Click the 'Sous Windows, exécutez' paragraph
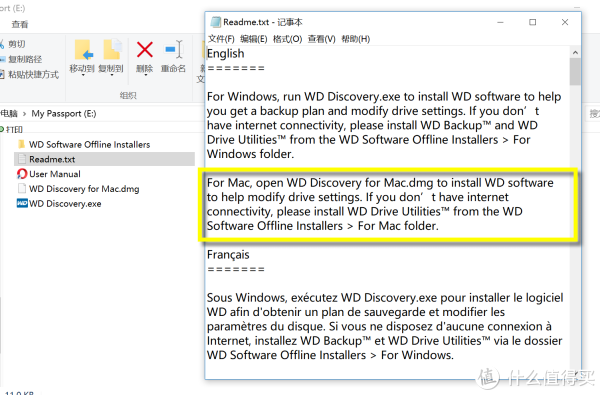The width and height of the screenshot is (600, 395). coord(385,326)
